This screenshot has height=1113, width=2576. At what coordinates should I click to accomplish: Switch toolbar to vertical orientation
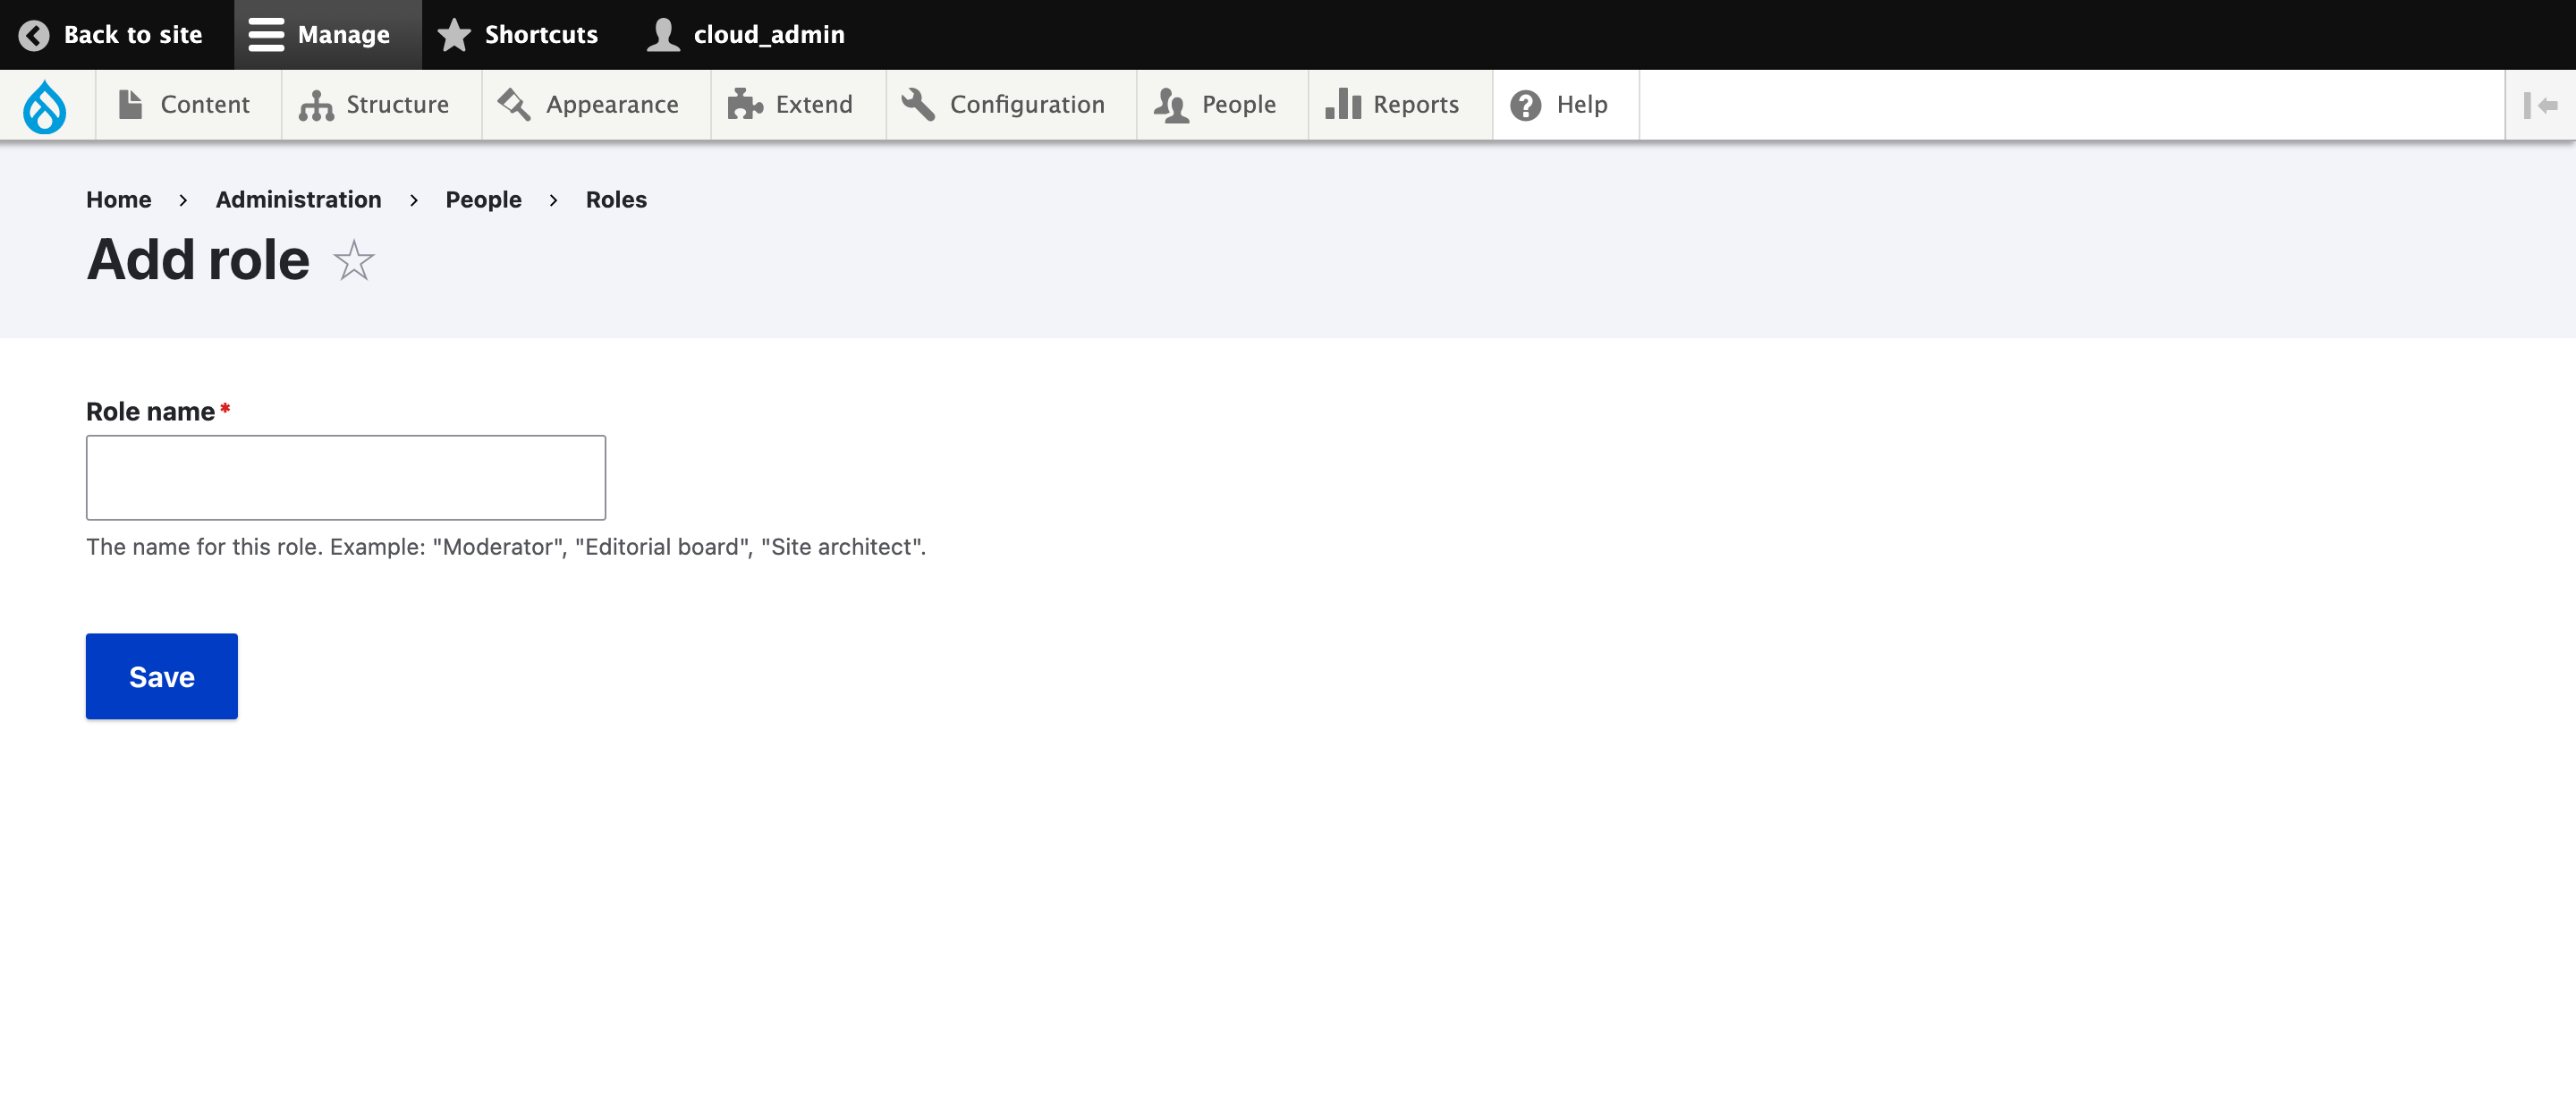2539,105
